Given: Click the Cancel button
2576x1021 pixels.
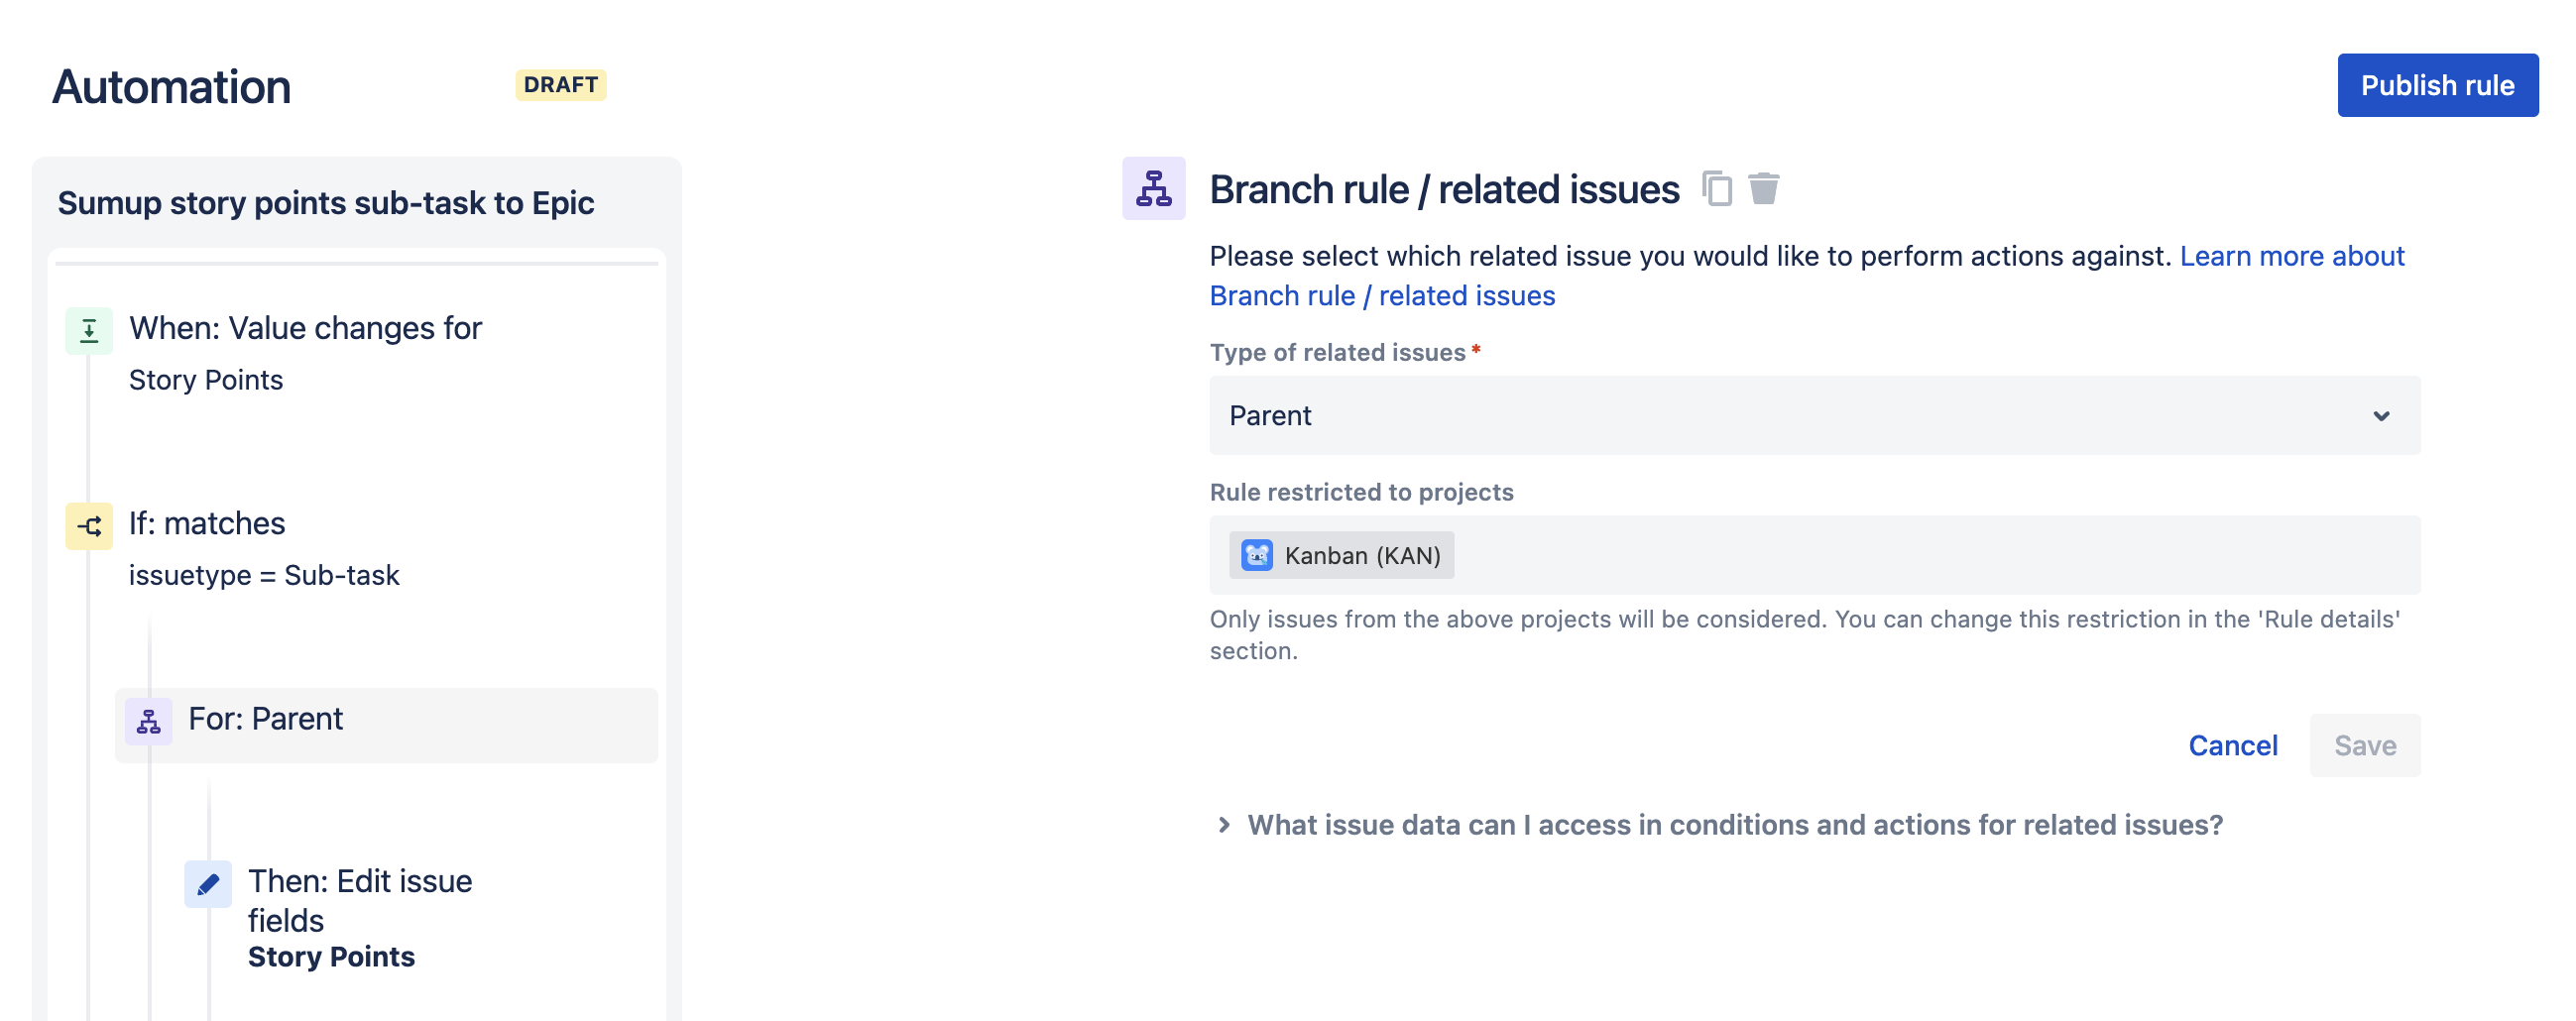Looking at the screenshot, I should pos(2232,745).
